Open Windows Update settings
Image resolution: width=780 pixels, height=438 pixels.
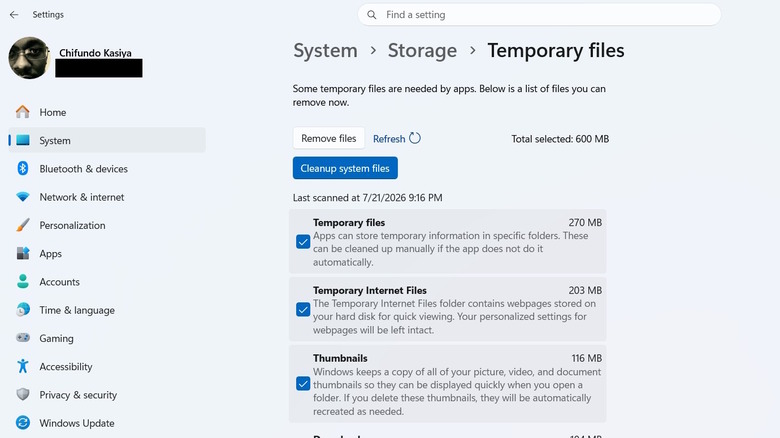coord(107,423)
